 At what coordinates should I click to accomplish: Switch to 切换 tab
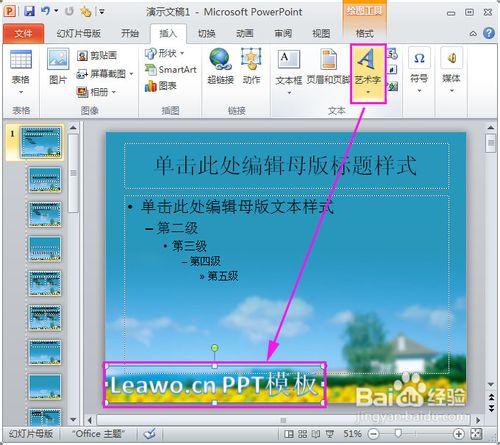207,34
